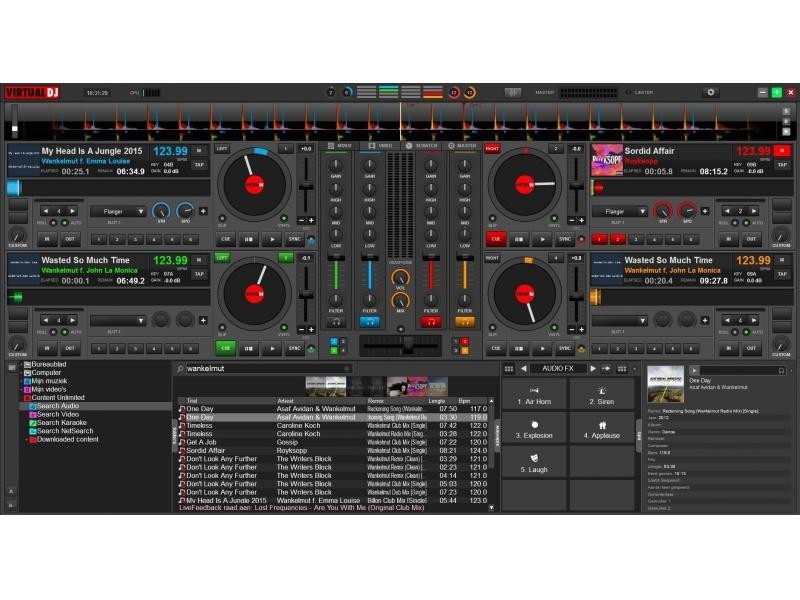
Task: Lower deck 1 pitch with the minus button
Action: pyautogui.click(x=301, y=220)
